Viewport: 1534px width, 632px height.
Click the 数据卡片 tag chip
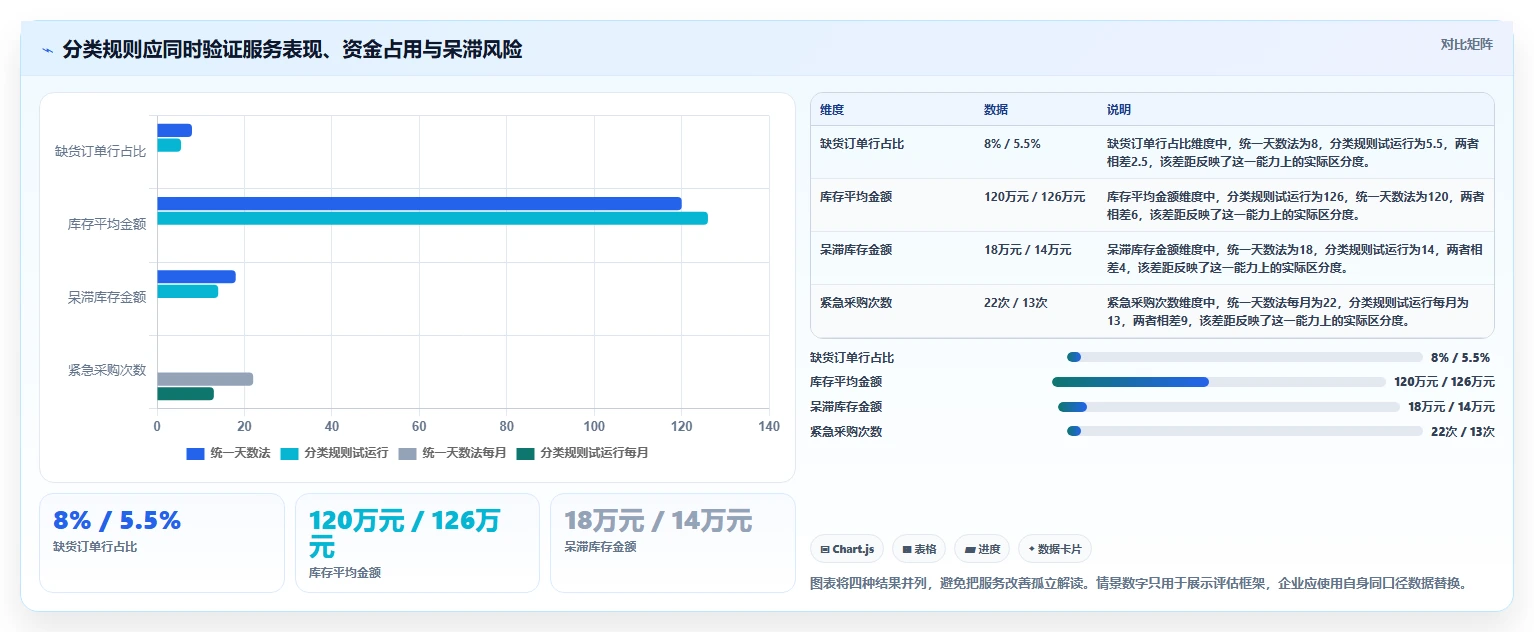click(1055, 549)
